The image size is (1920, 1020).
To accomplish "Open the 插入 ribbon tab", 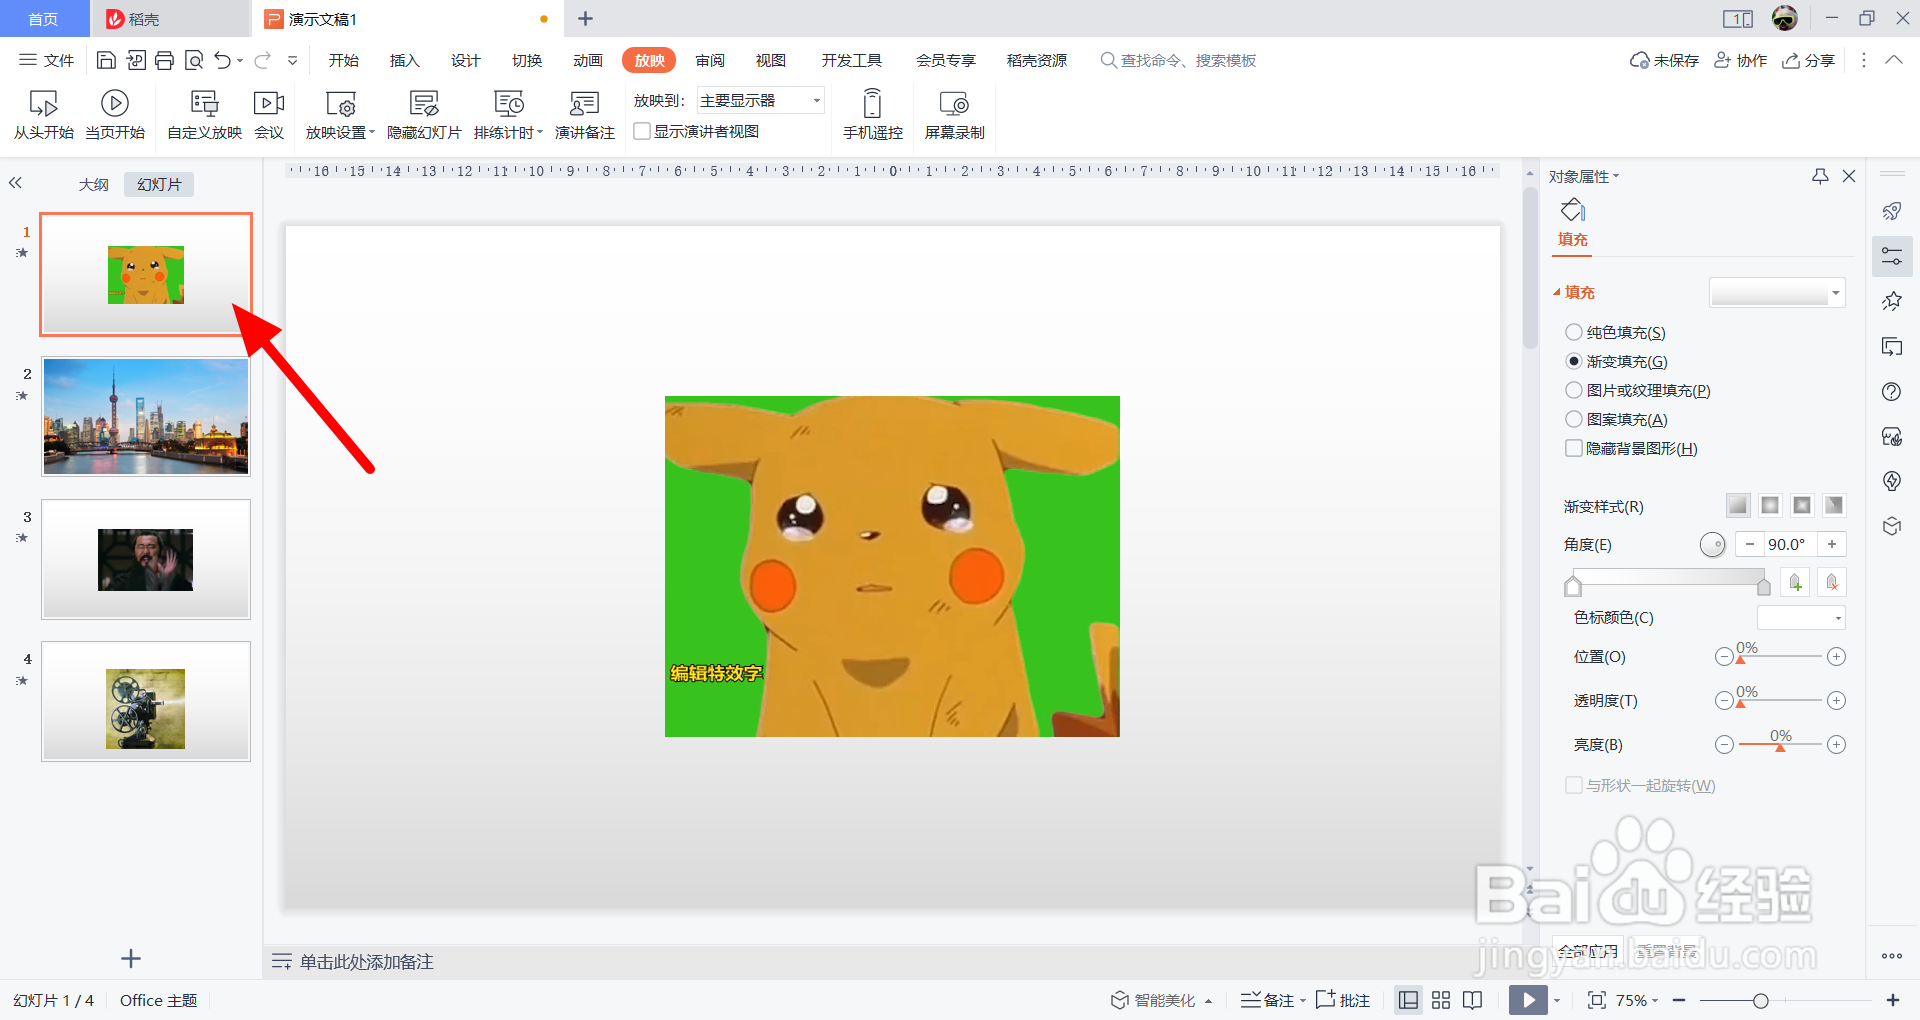I will (x=404, y=60).
